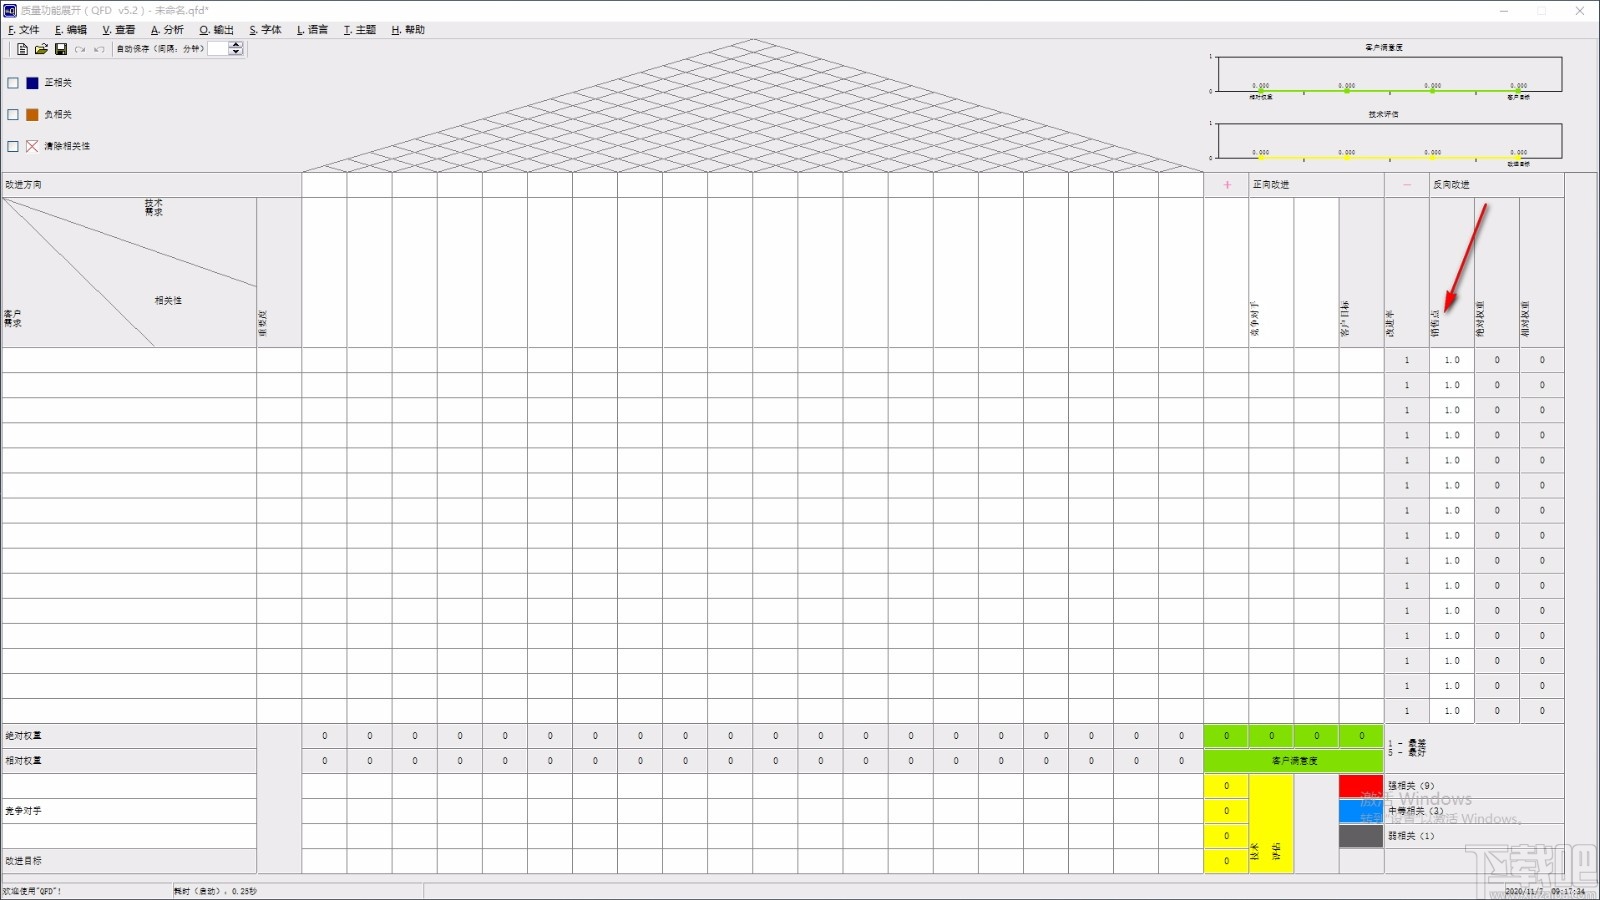The width and height of the screenshot is (1600, 900).
Task: Click the auto-save interval input field
Action: point(218,48)
